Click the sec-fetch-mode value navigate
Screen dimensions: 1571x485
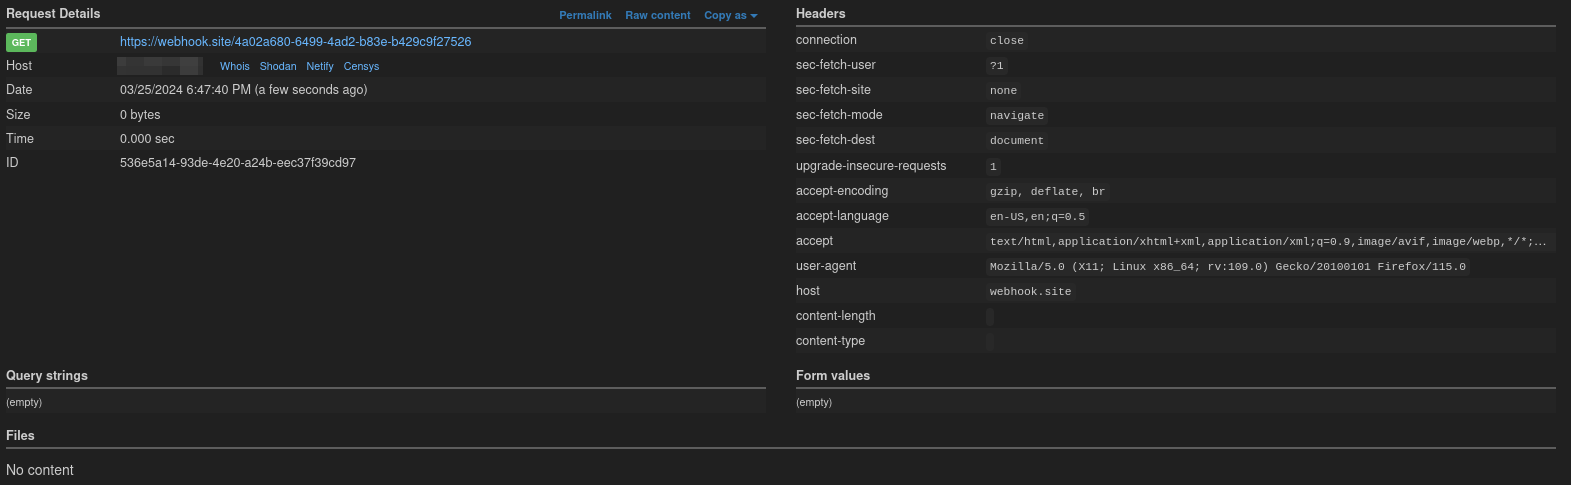coord(1016,116)
